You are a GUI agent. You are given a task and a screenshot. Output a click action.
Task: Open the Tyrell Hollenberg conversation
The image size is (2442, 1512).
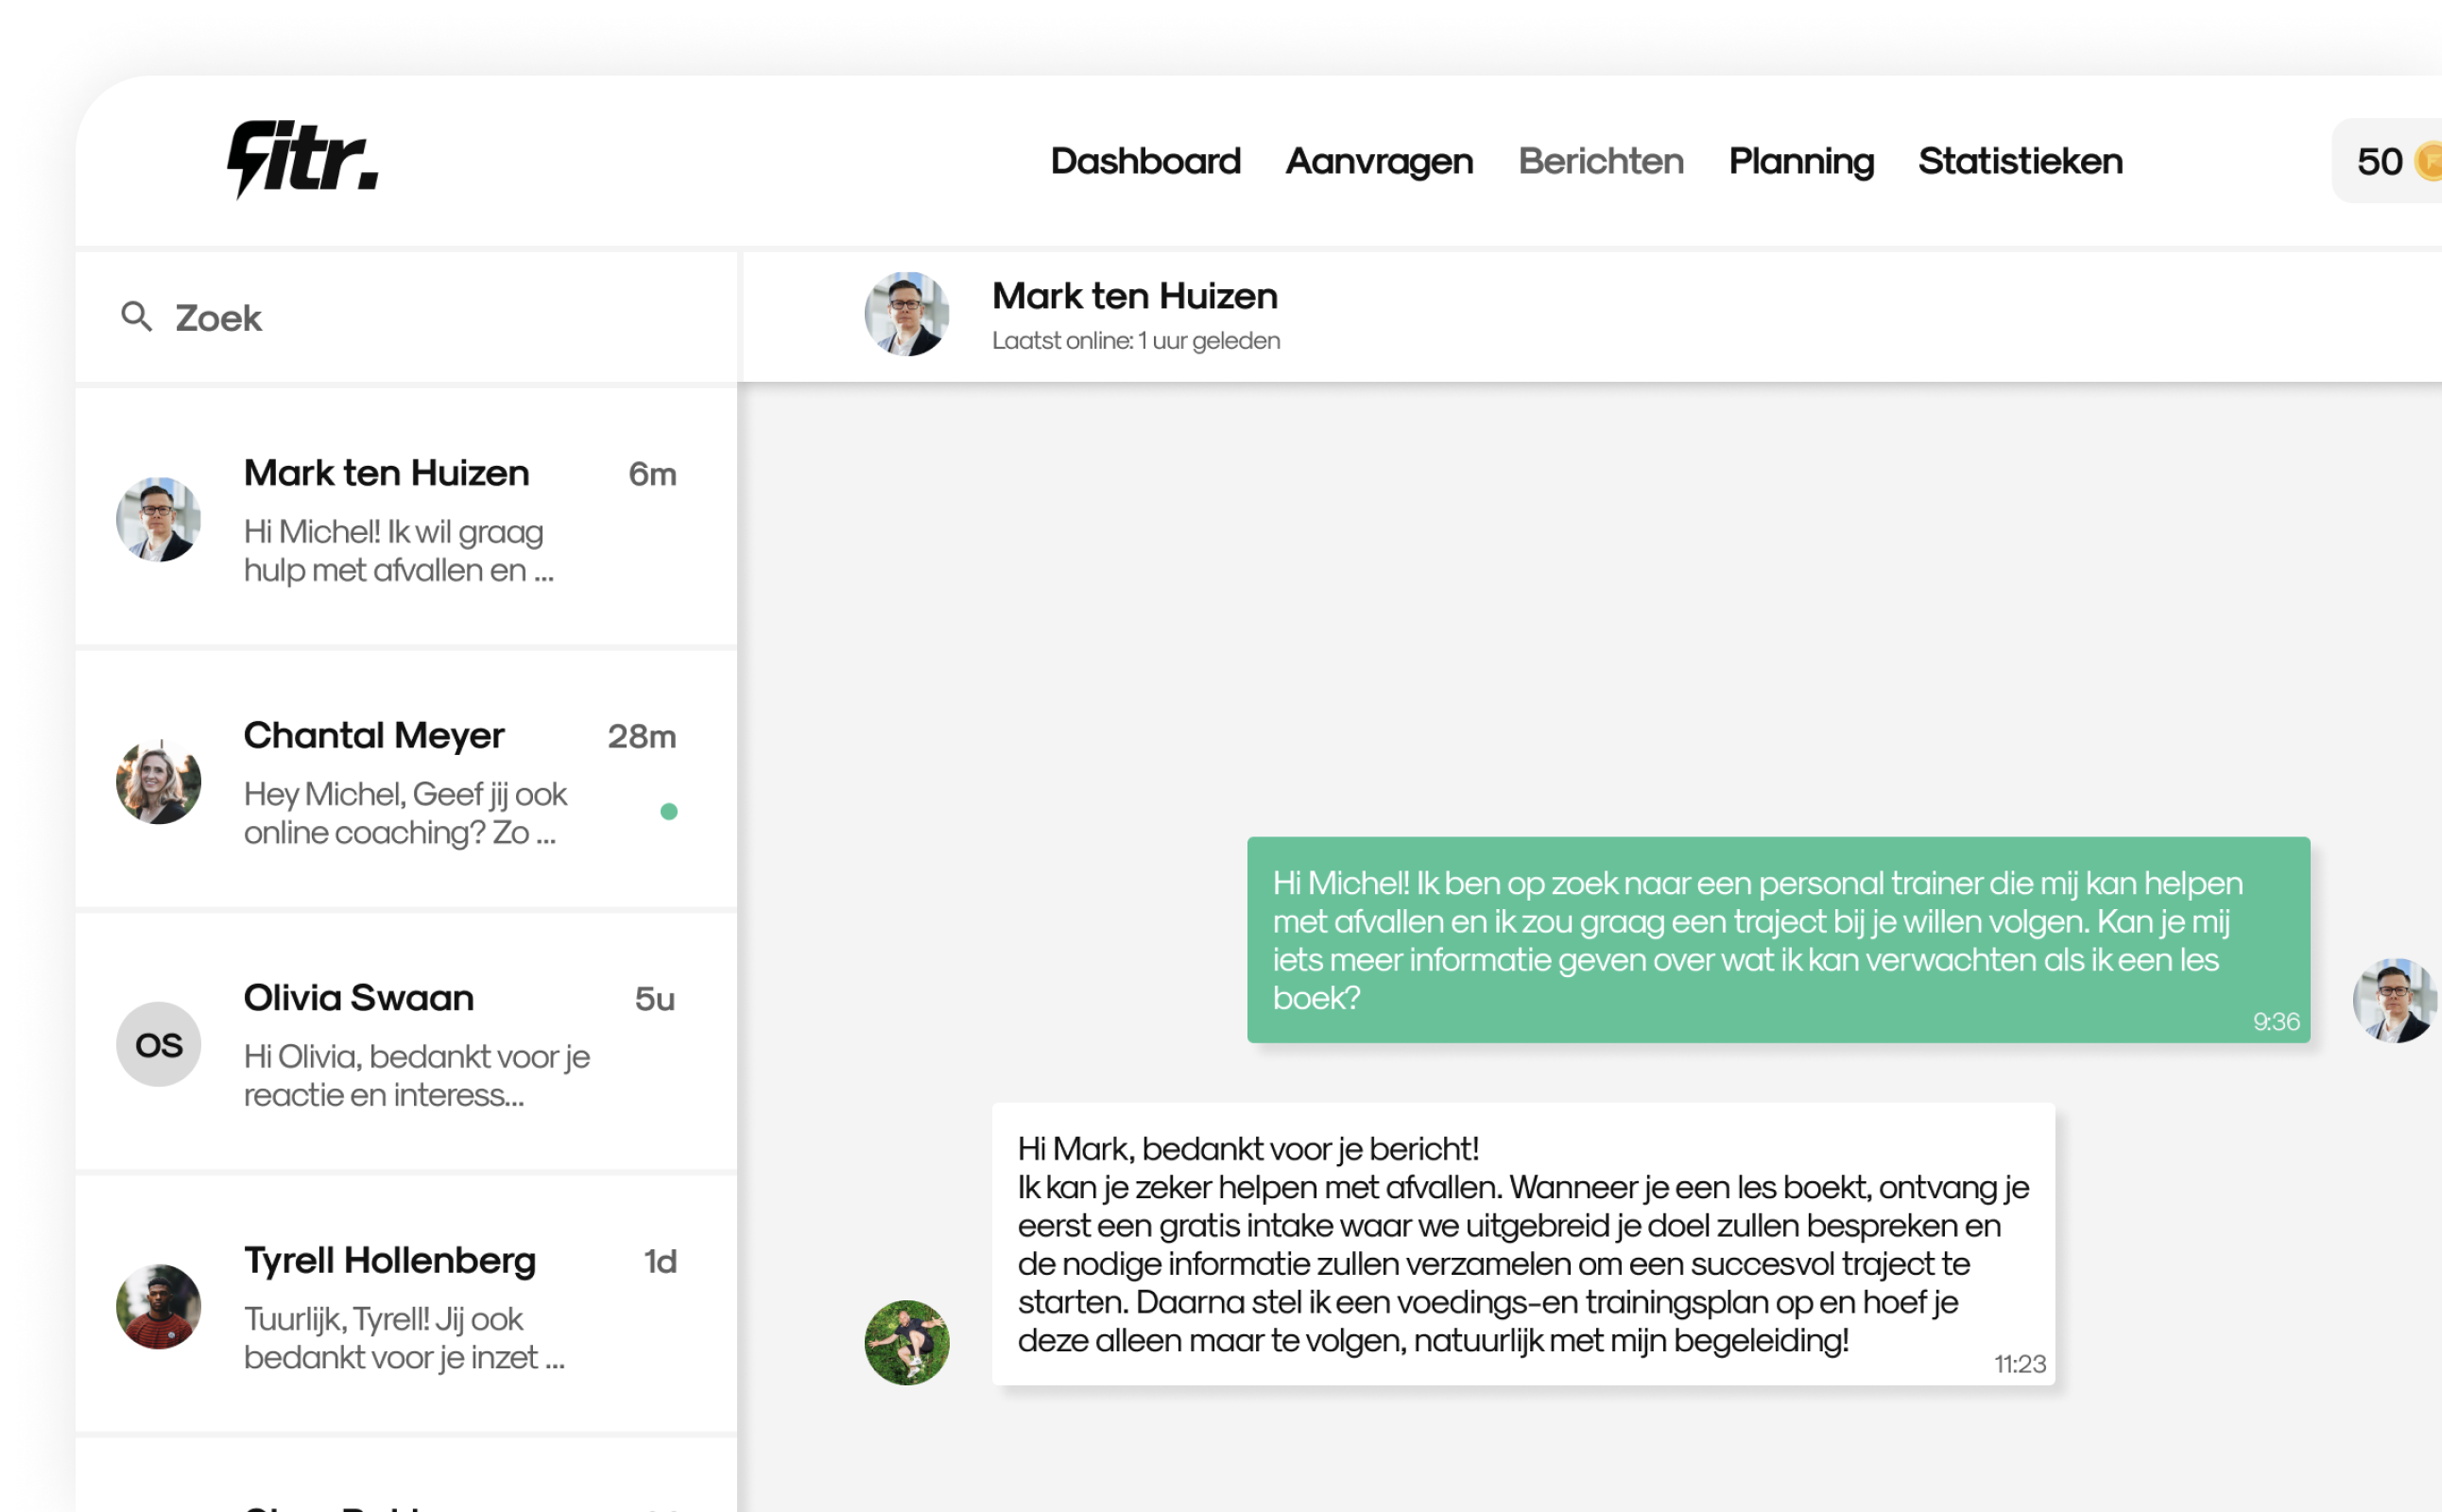pos(407,1305)
